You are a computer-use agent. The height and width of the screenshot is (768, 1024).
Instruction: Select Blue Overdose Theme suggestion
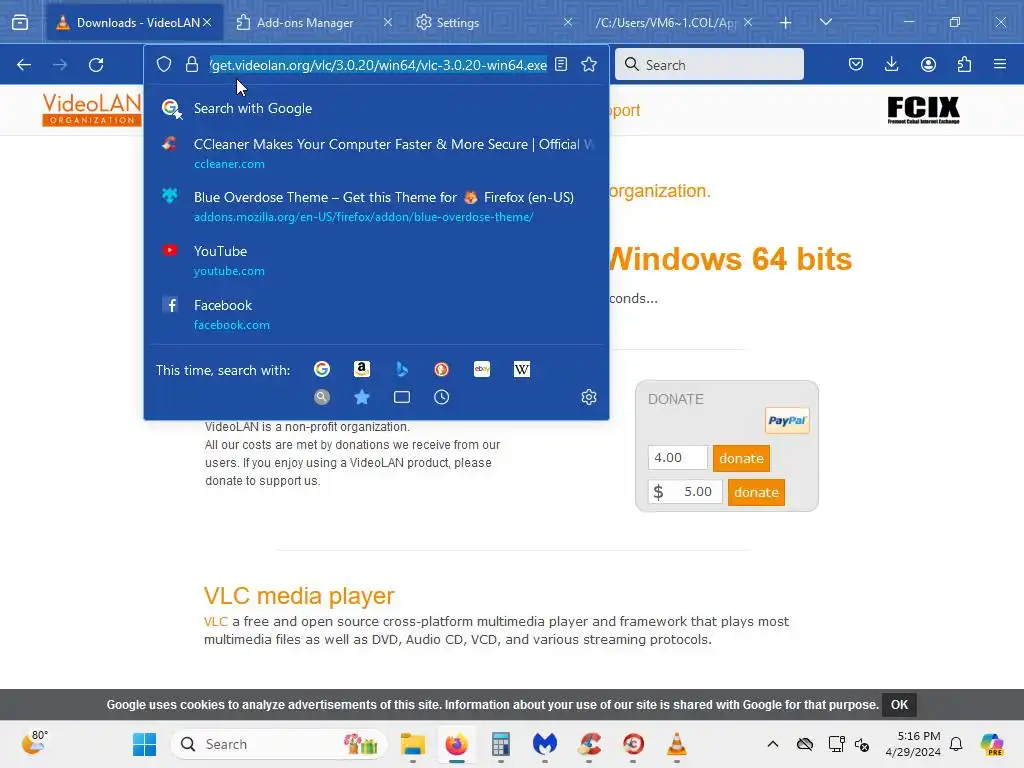(x=376, y=206)
